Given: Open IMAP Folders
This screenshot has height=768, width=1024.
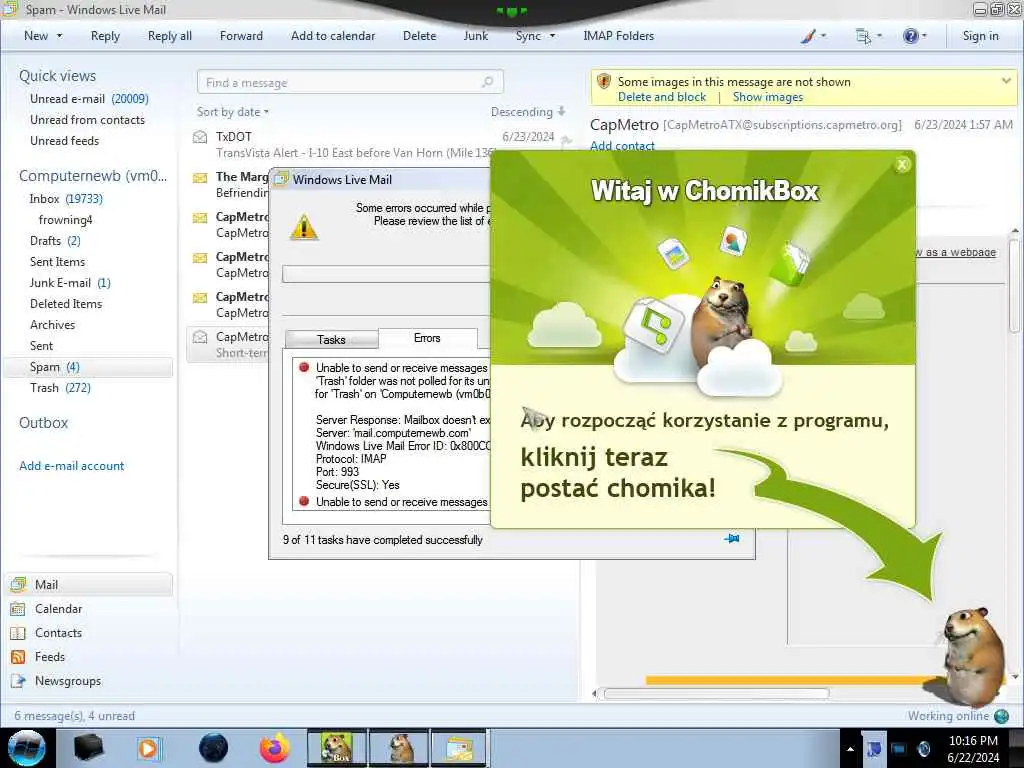Looking at the screenshot, I should coord(618,36).
